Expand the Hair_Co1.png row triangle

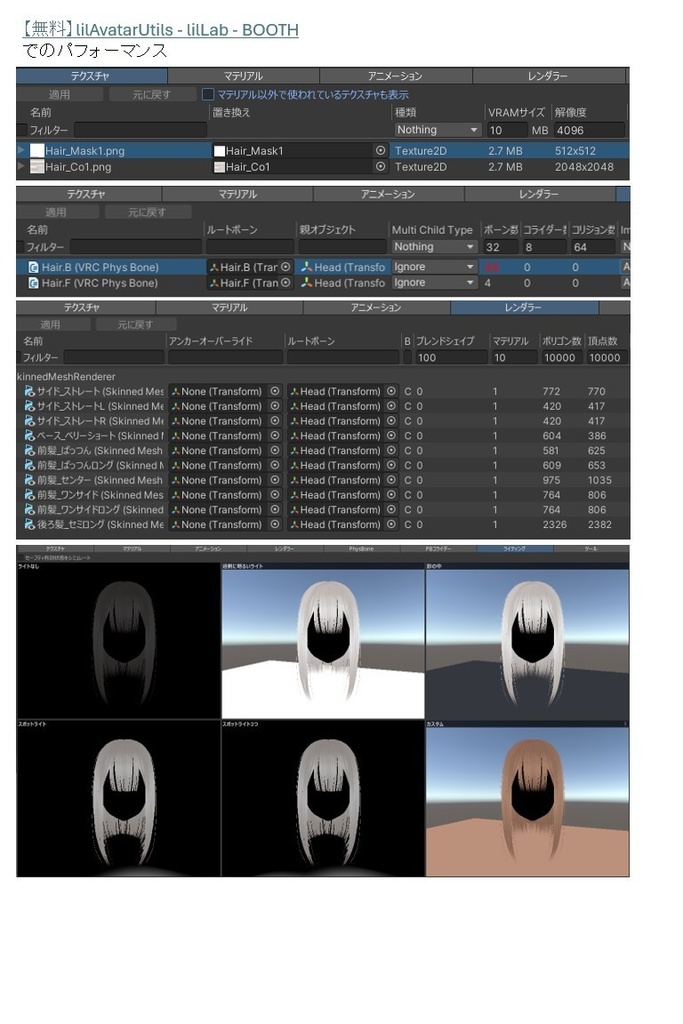pos(22,167)
